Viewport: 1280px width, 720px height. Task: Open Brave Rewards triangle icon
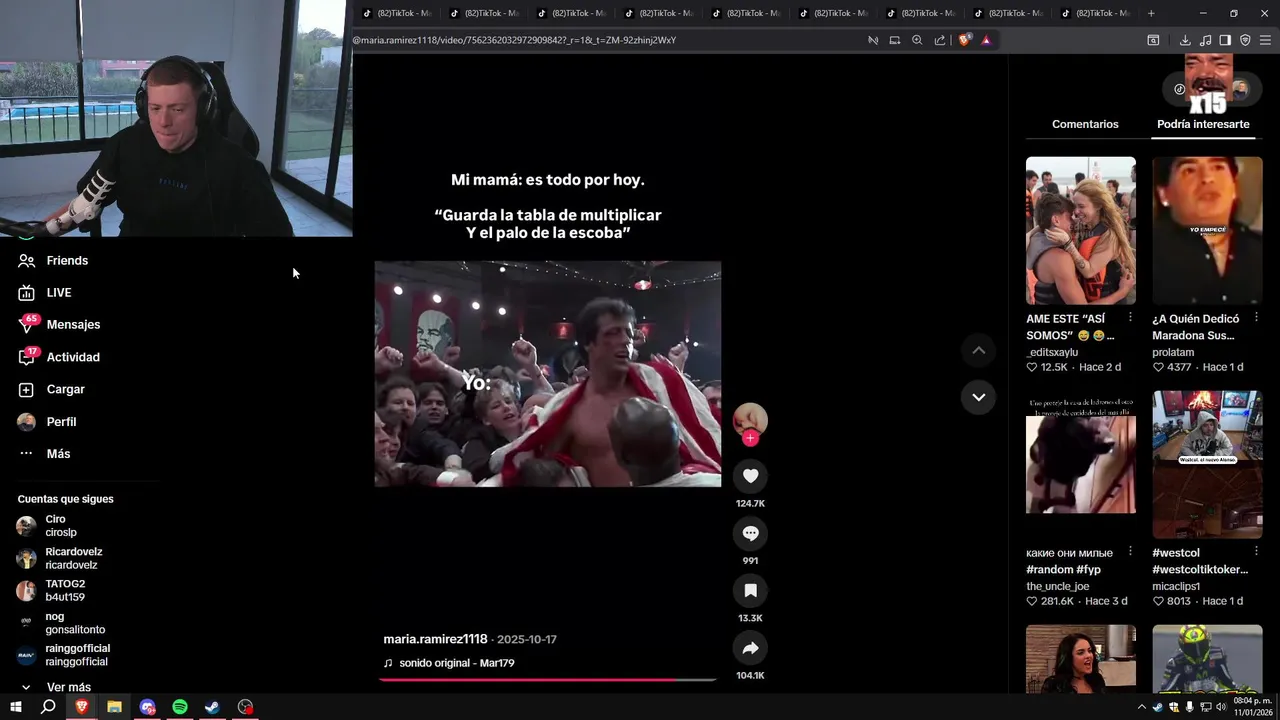[986, 40]
